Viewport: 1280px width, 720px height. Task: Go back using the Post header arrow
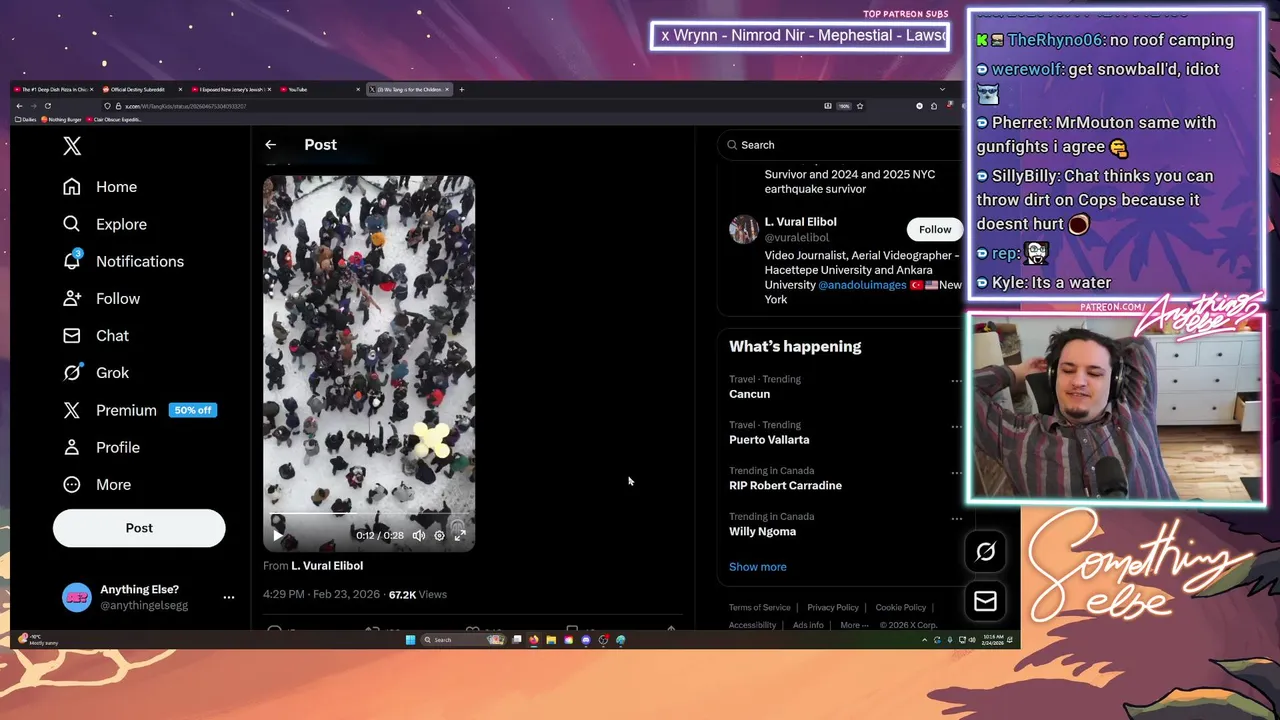point(270,145)
